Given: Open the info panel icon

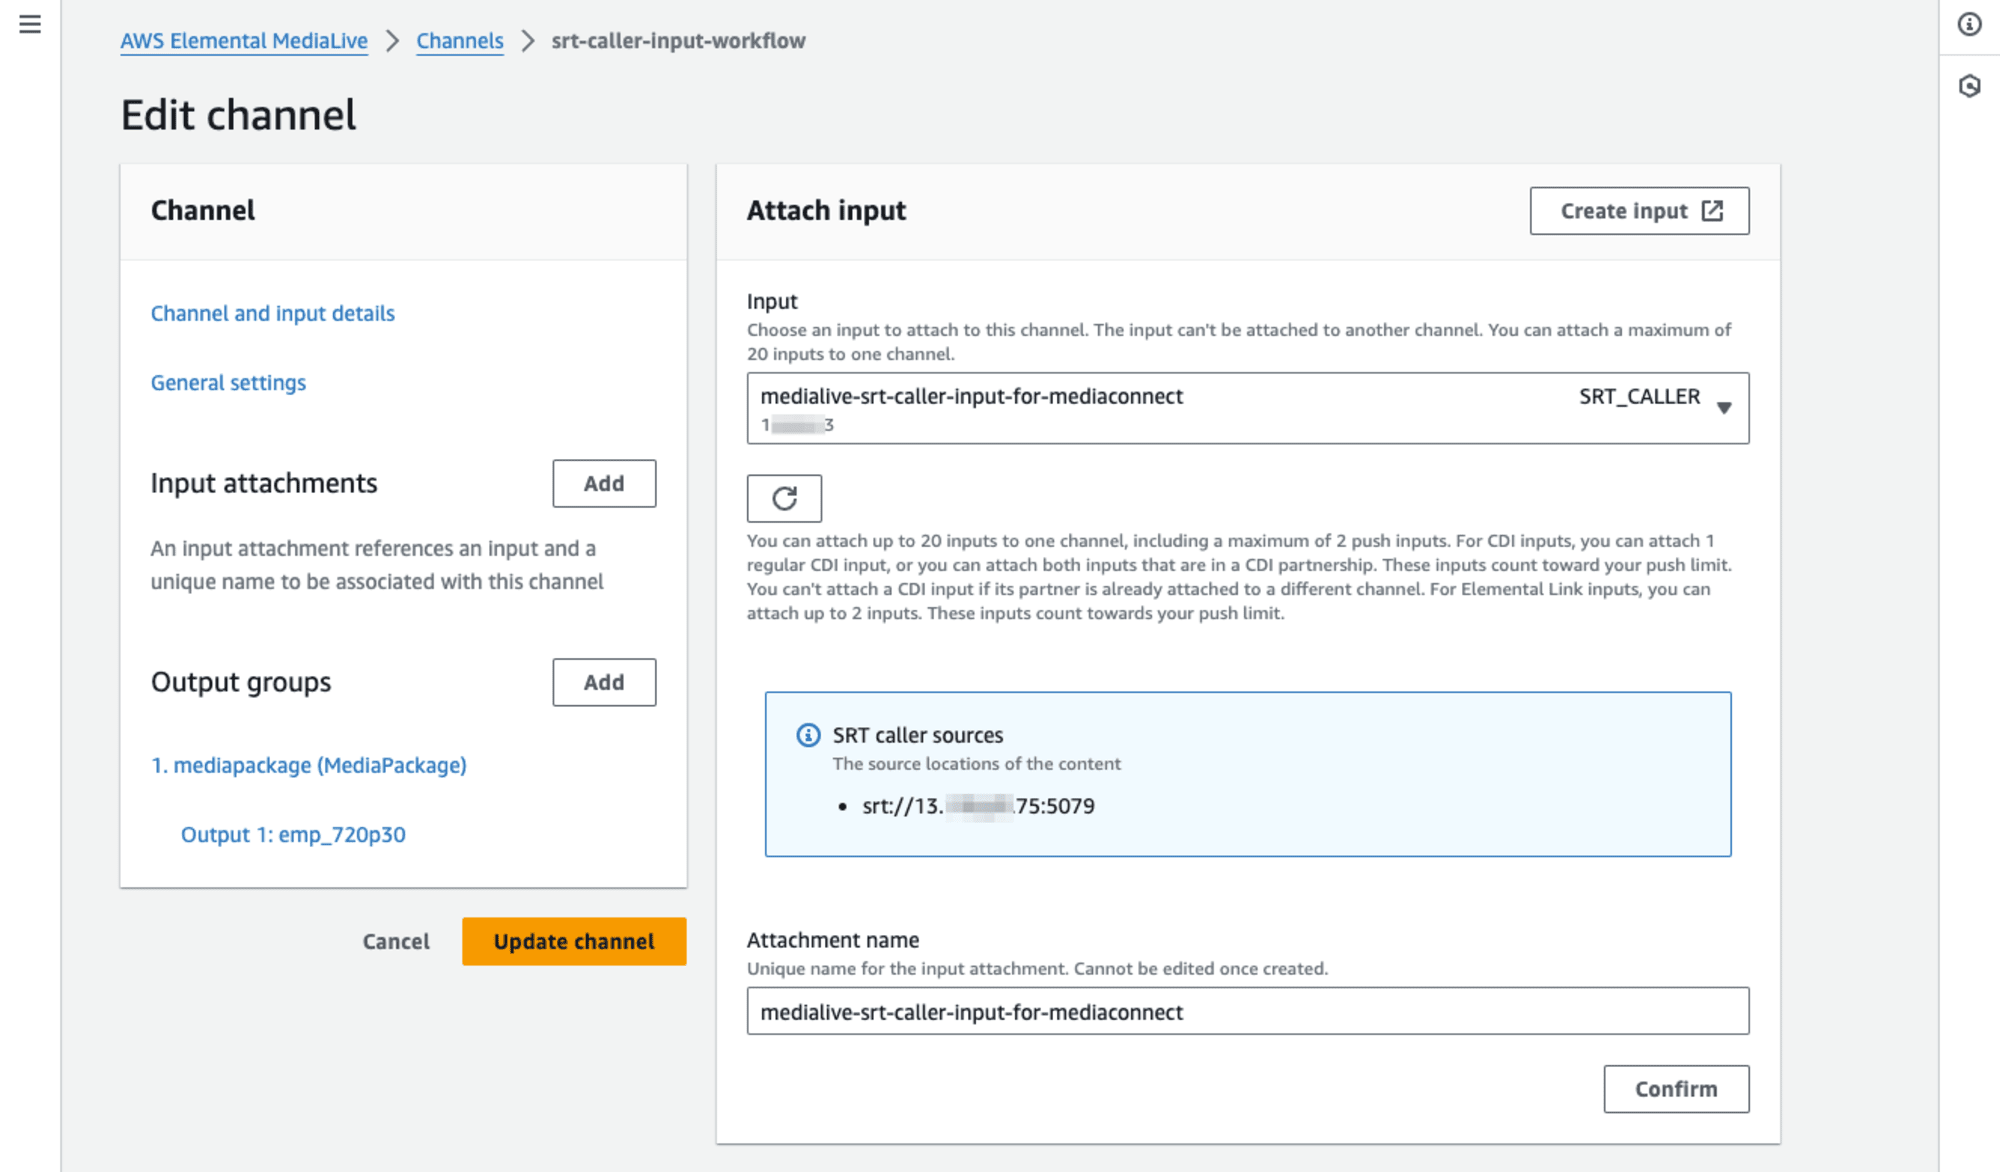Looking at the screenshot, I should [x=1969, y=24].
